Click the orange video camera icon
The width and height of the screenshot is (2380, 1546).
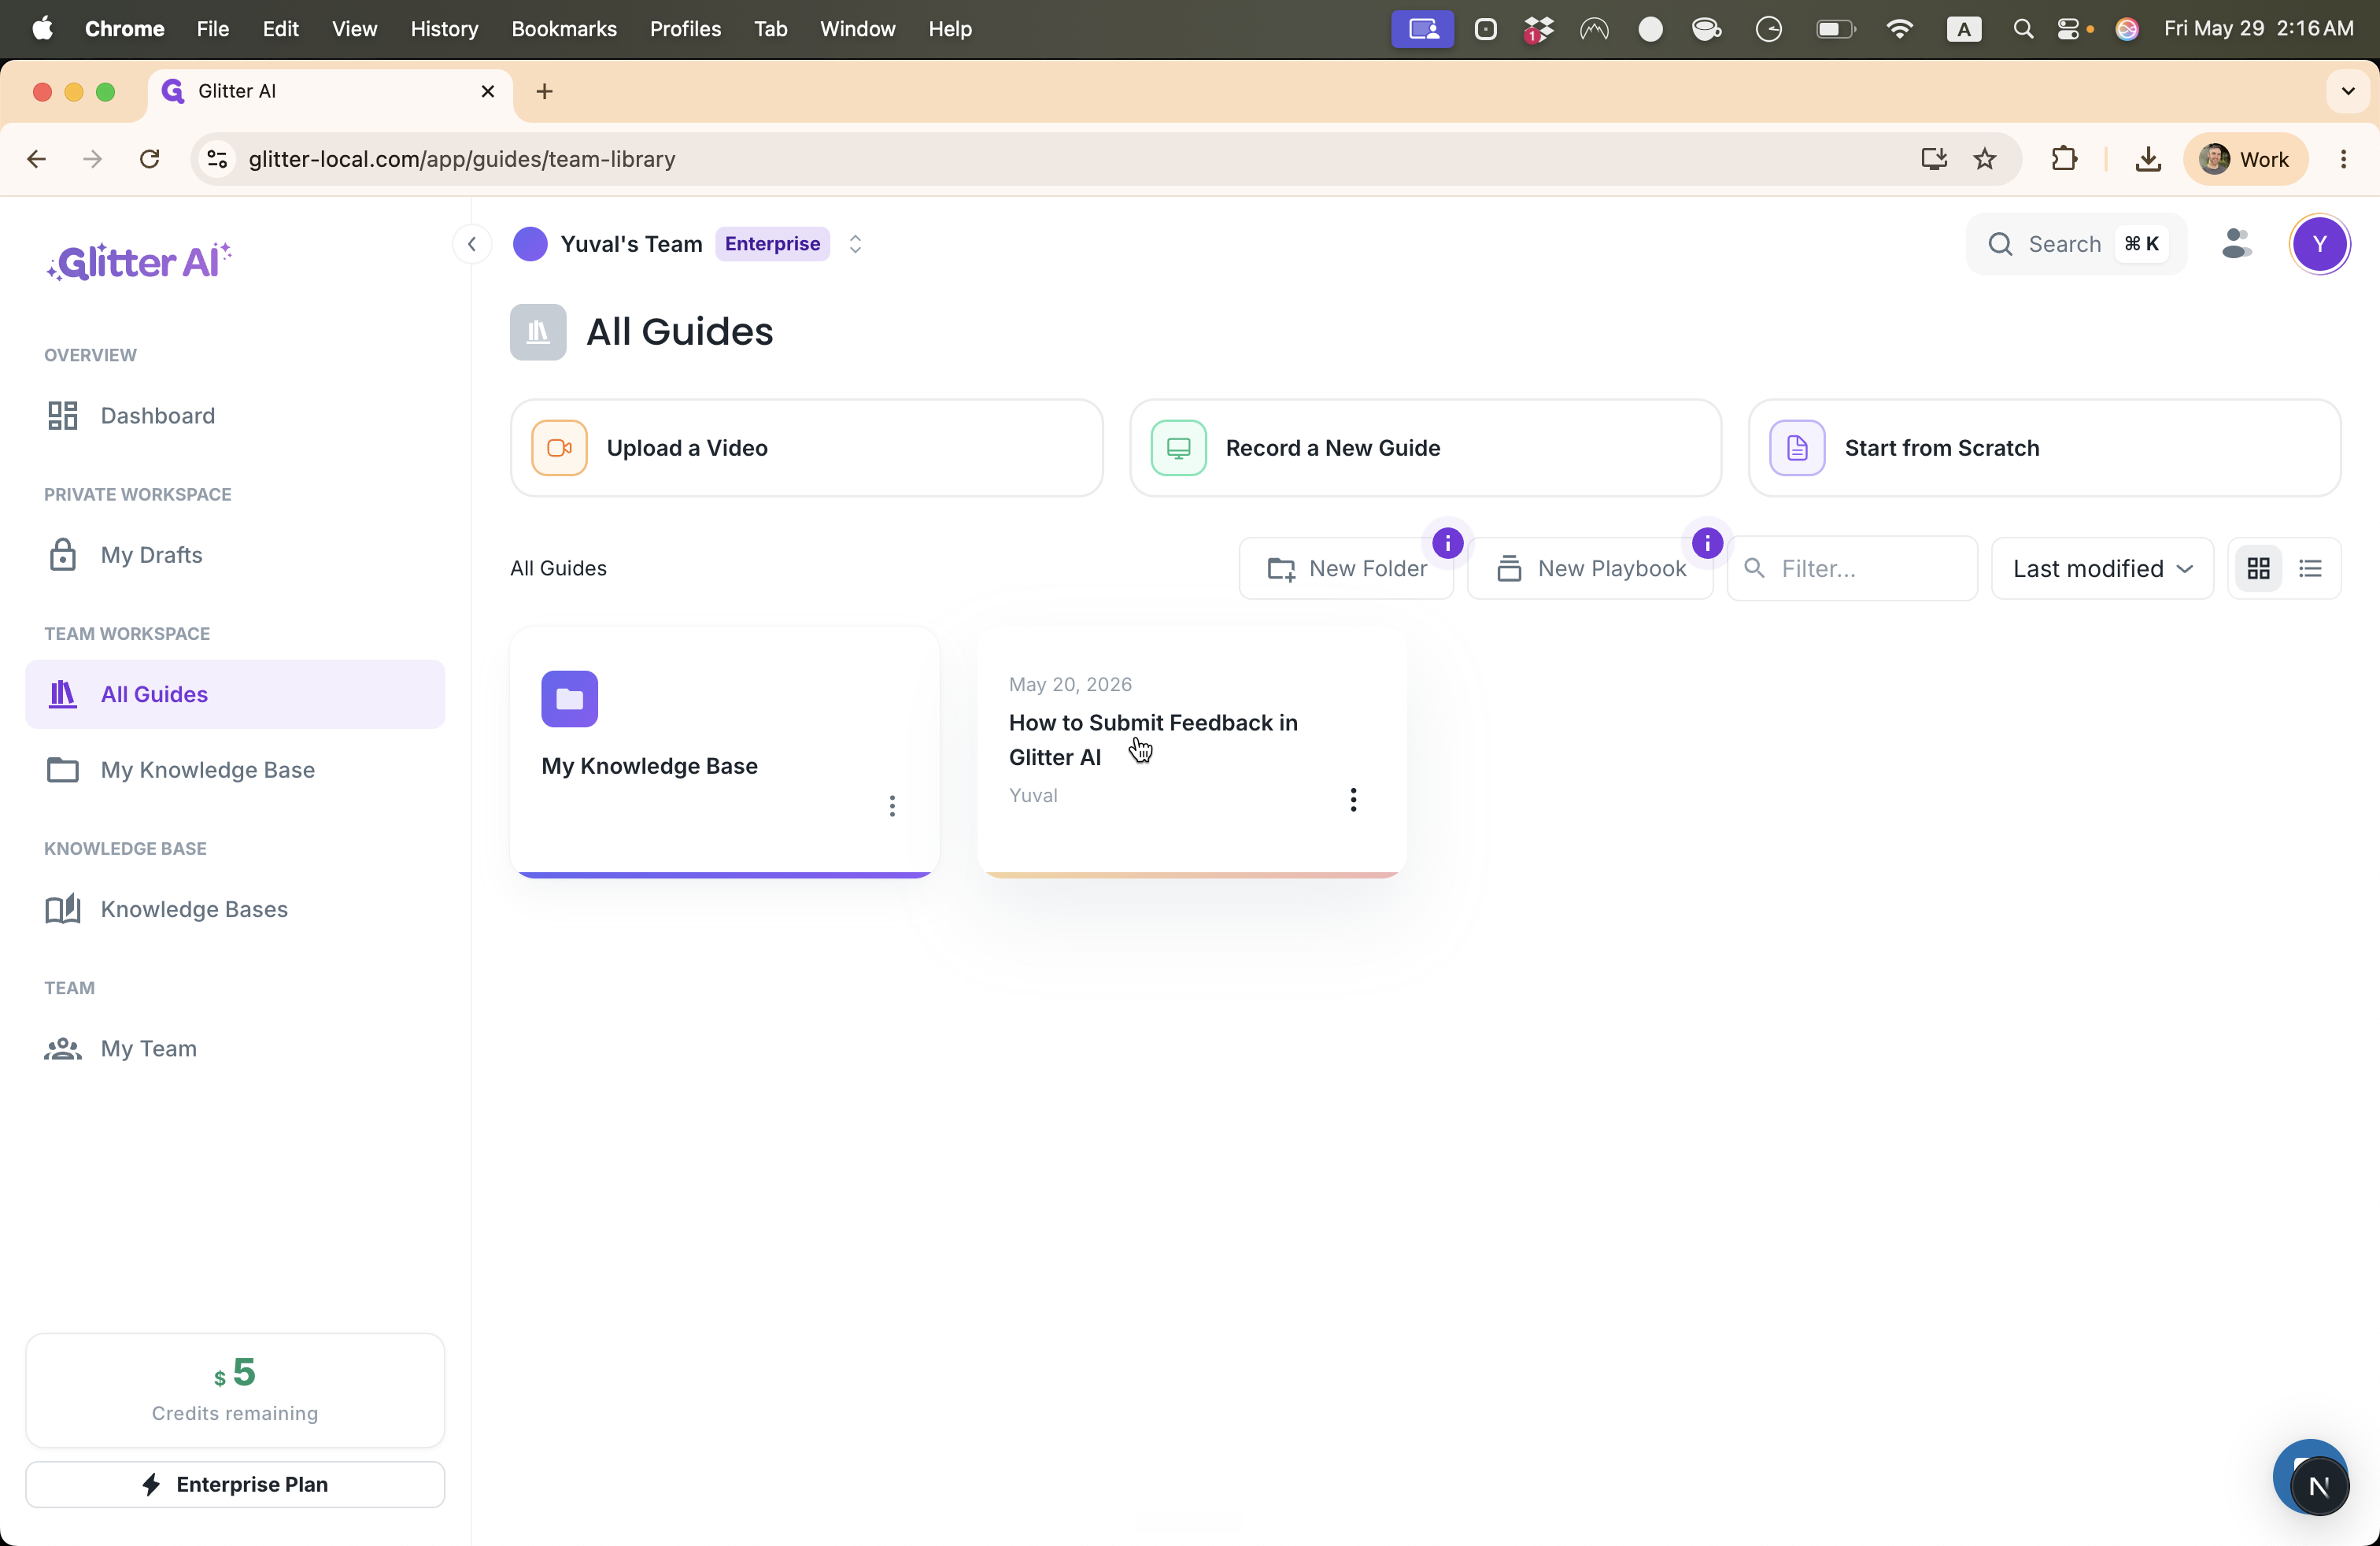pyautogui.click(x=559, y=448)
